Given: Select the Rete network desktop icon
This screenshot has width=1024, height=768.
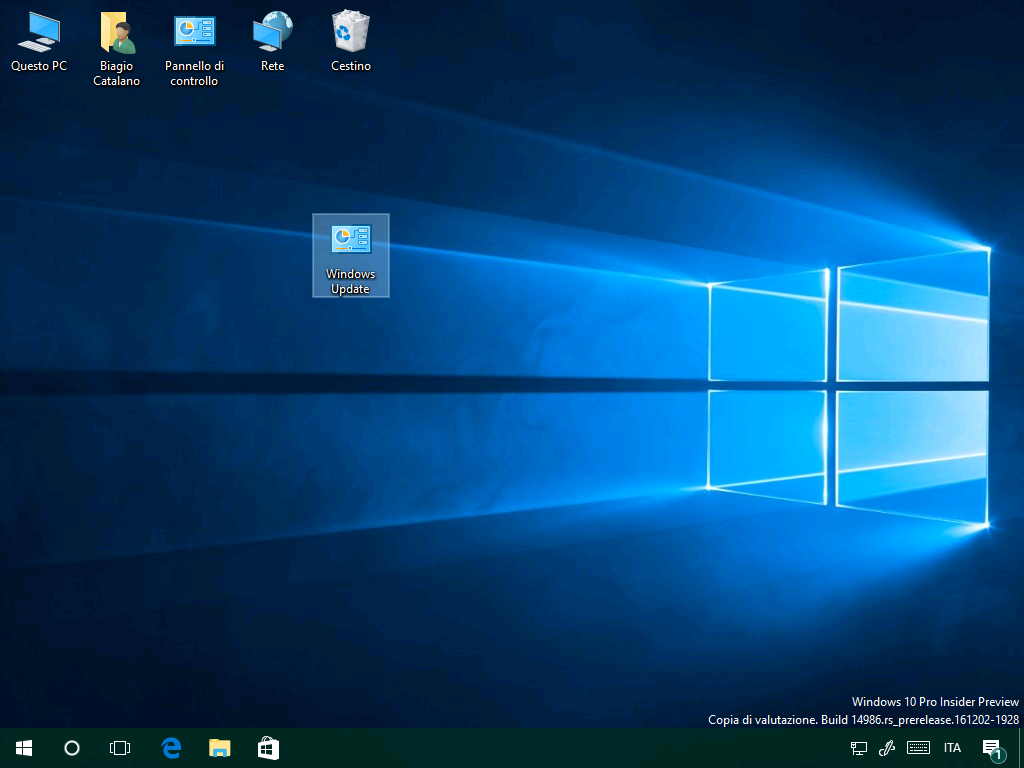Looking at the screenshot, I should 273,42.
